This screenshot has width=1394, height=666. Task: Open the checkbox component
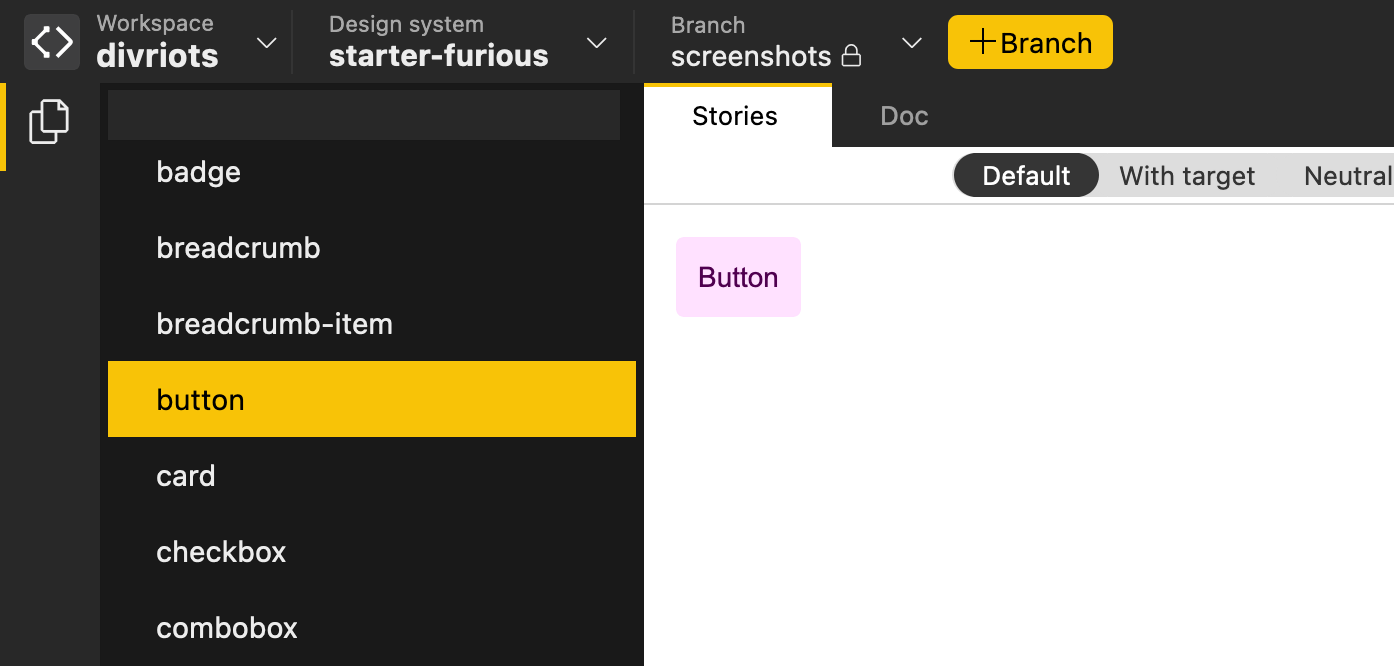tap(221, 552)
